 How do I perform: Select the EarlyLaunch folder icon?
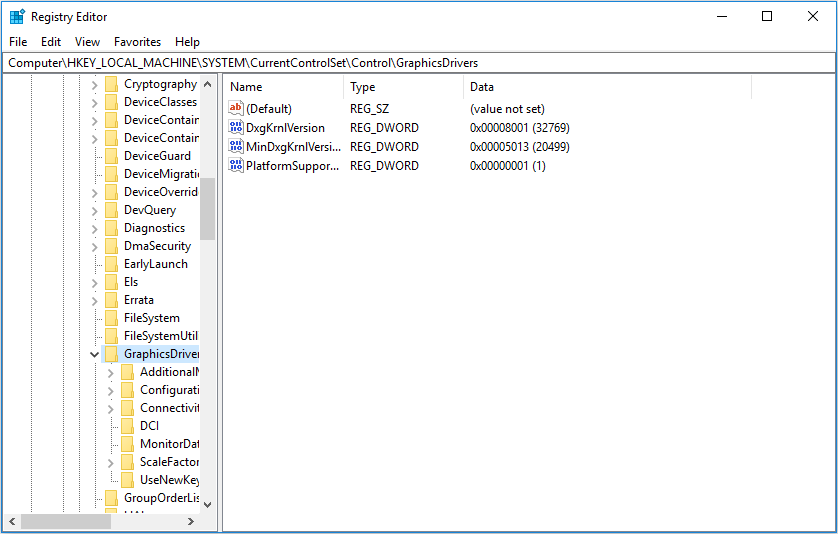112,264
